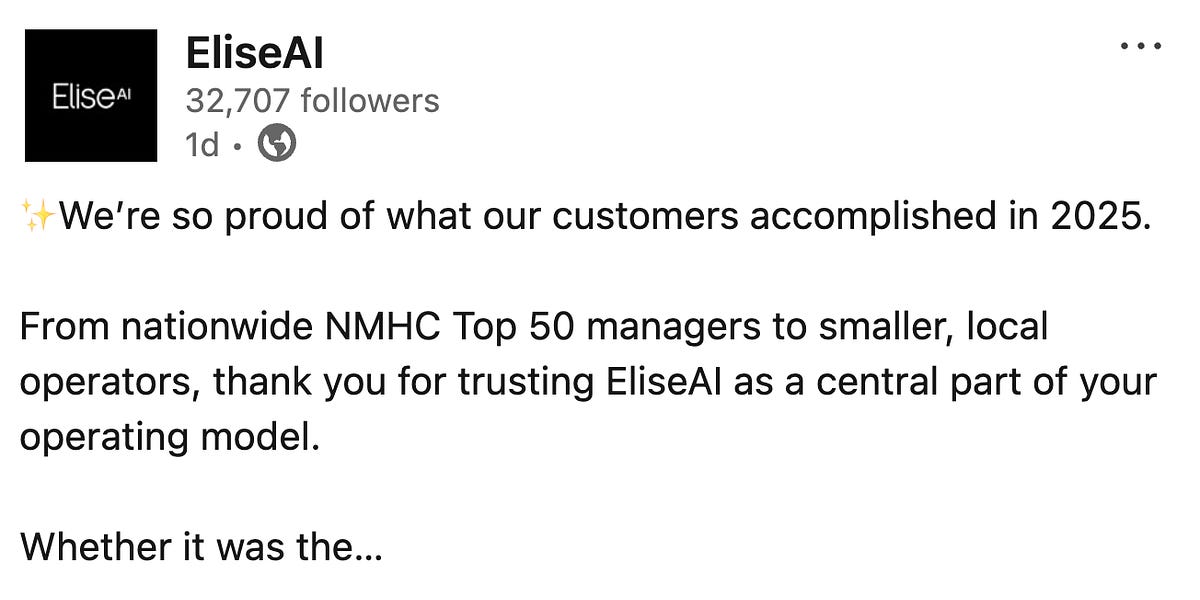
Task: Open the EliseAI company name link
Action: (x=254, y=54)
